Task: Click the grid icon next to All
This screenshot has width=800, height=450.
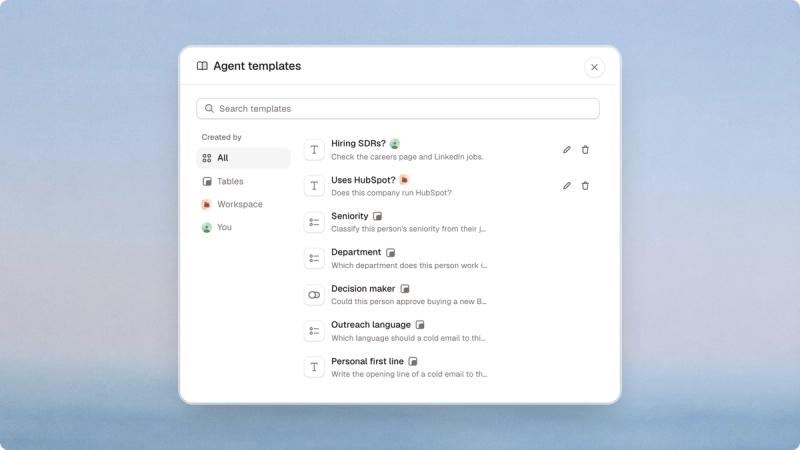Action: [207, 158]
